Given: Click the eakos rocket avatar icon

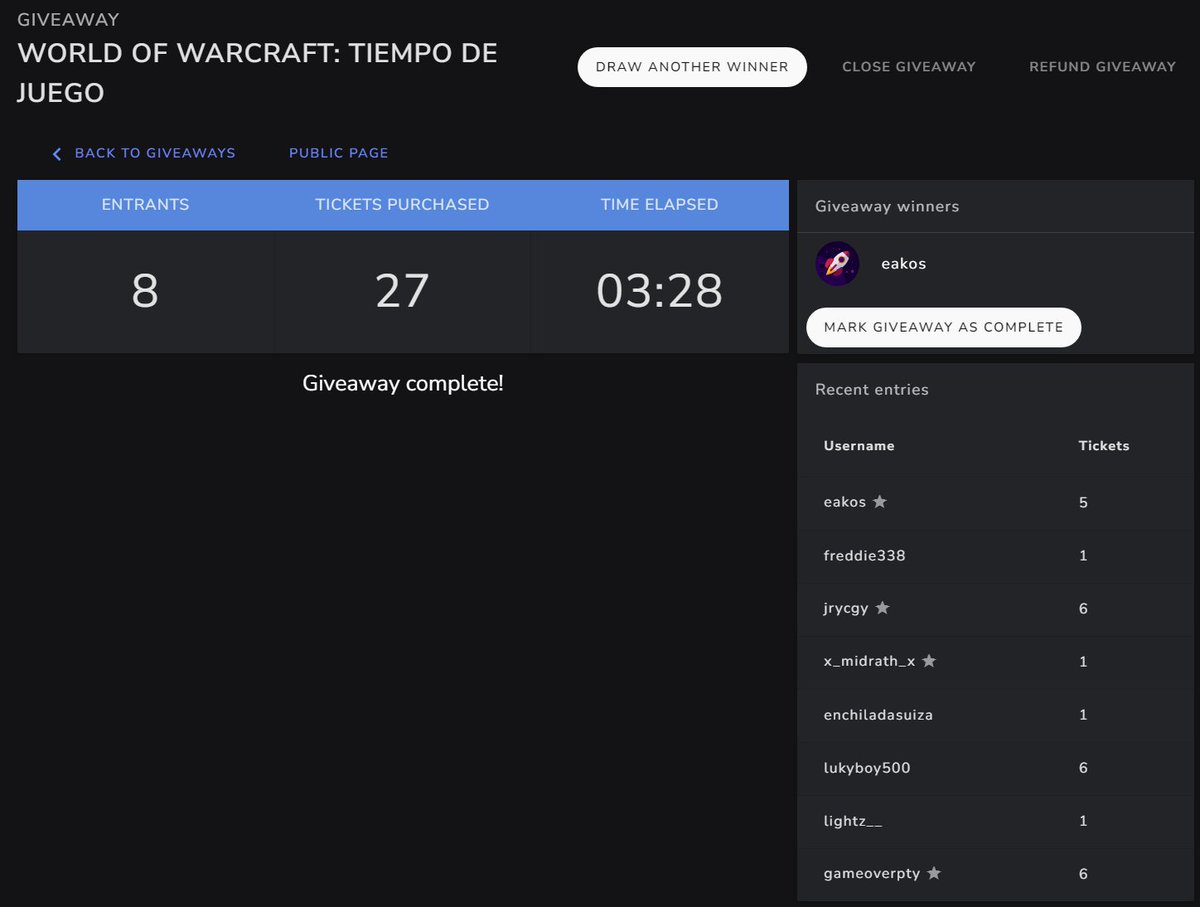Looking at the screenshot, I should point(837,264).
